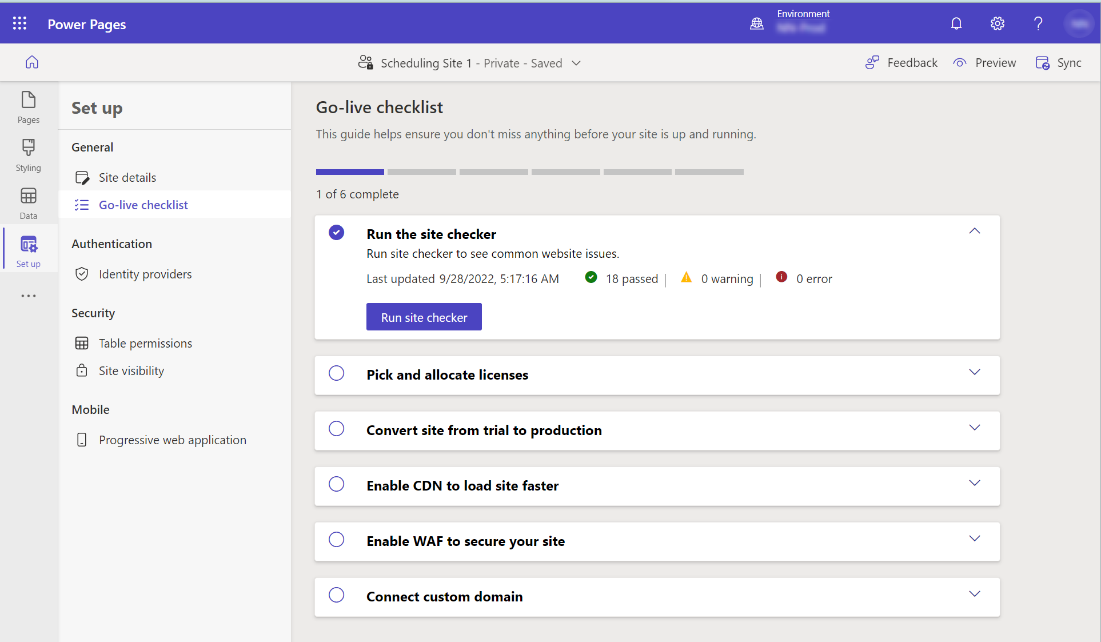Open the Microsoft app launcher waffle
This screenshot has width=1101, height=642.
tap(19, 22)
